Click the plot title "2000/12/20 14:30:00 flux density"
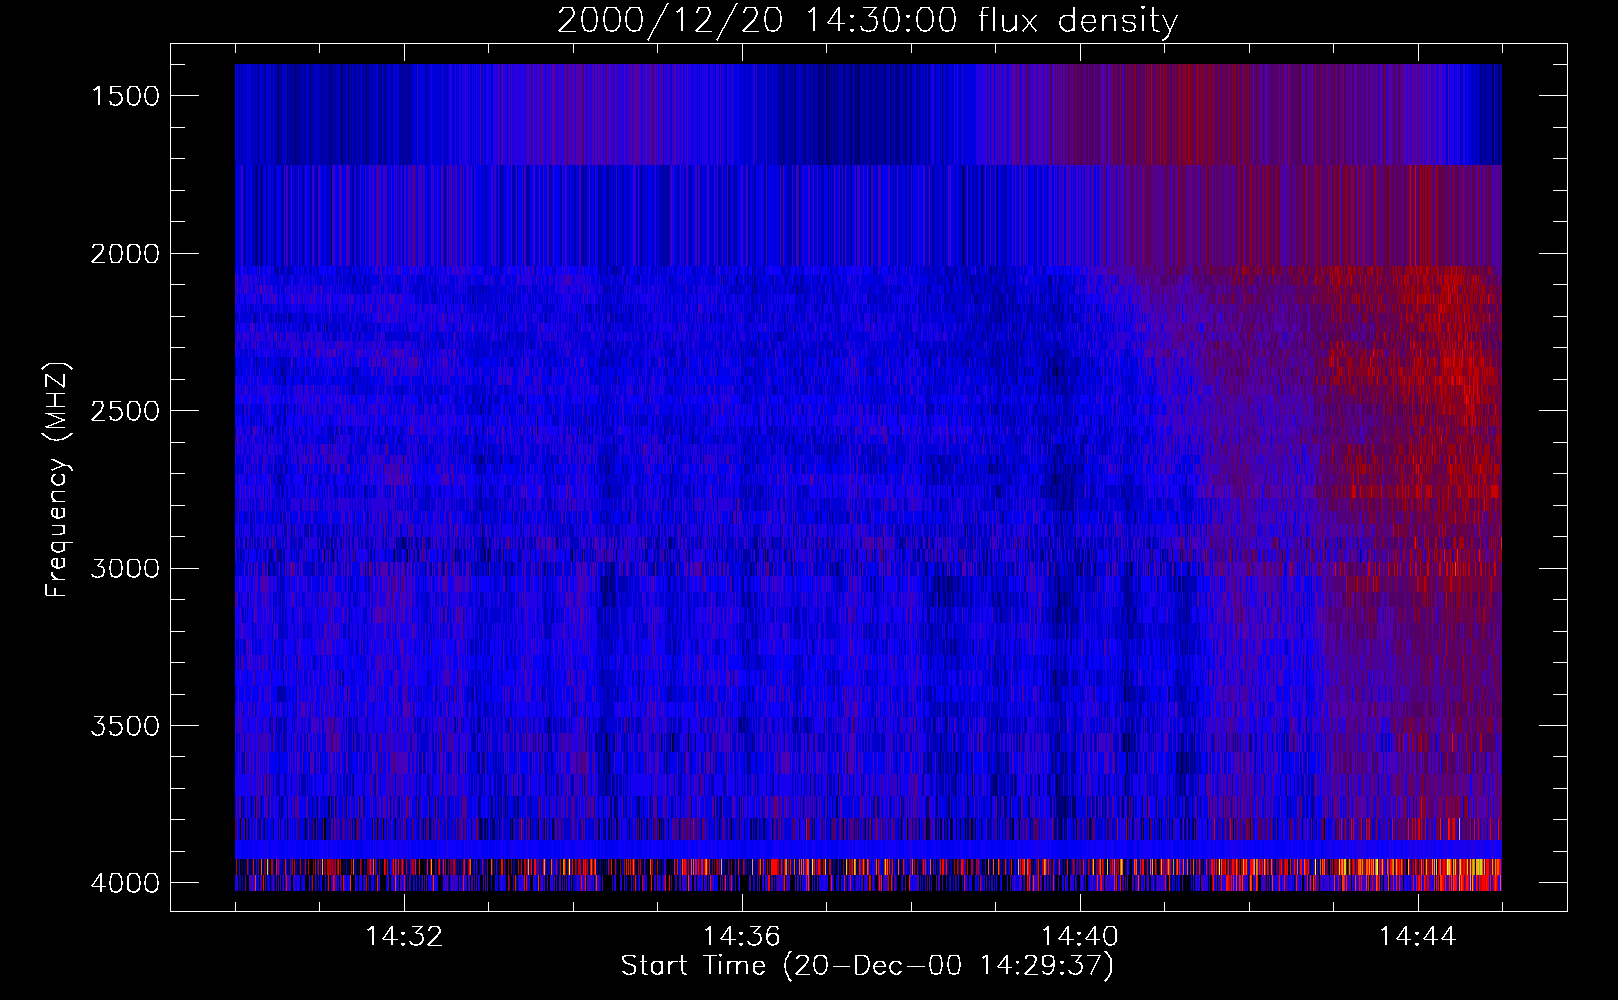1618x1000 pixels. coord(867,21)
